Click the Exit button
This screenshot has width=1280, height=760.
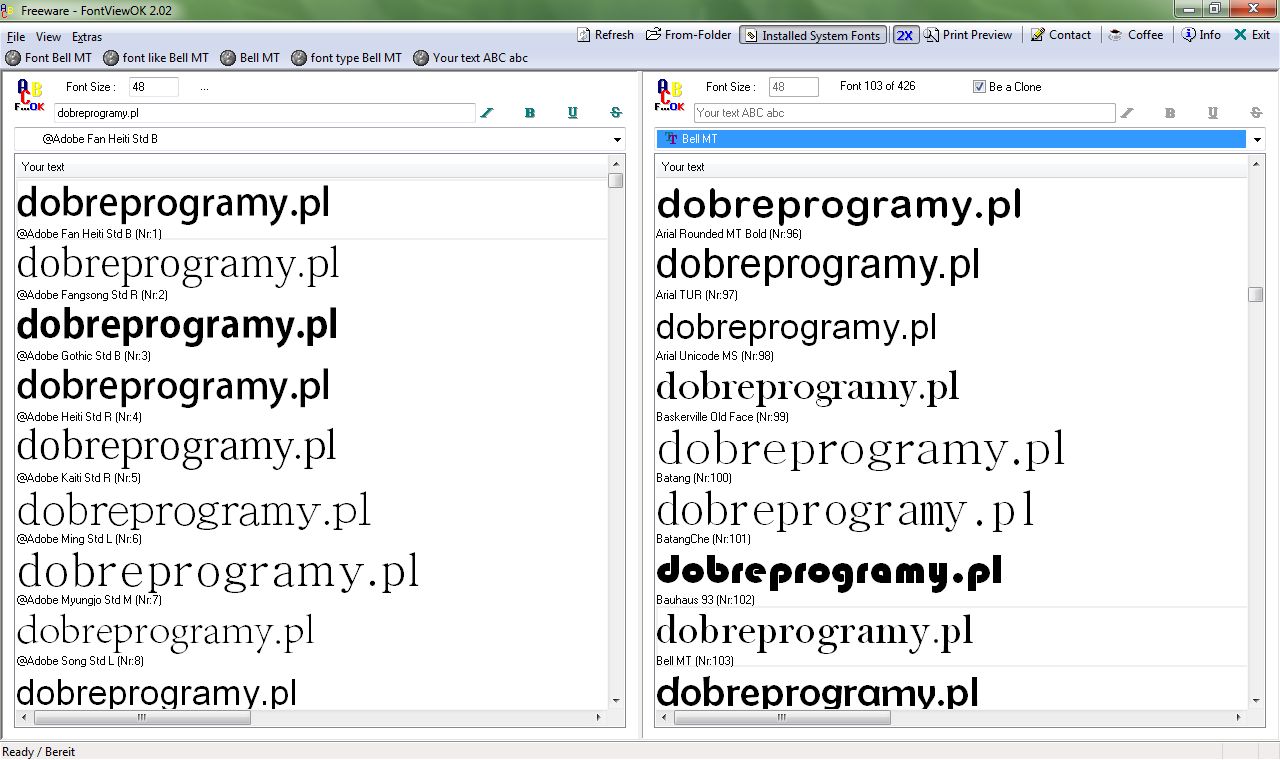[1252, 35]
